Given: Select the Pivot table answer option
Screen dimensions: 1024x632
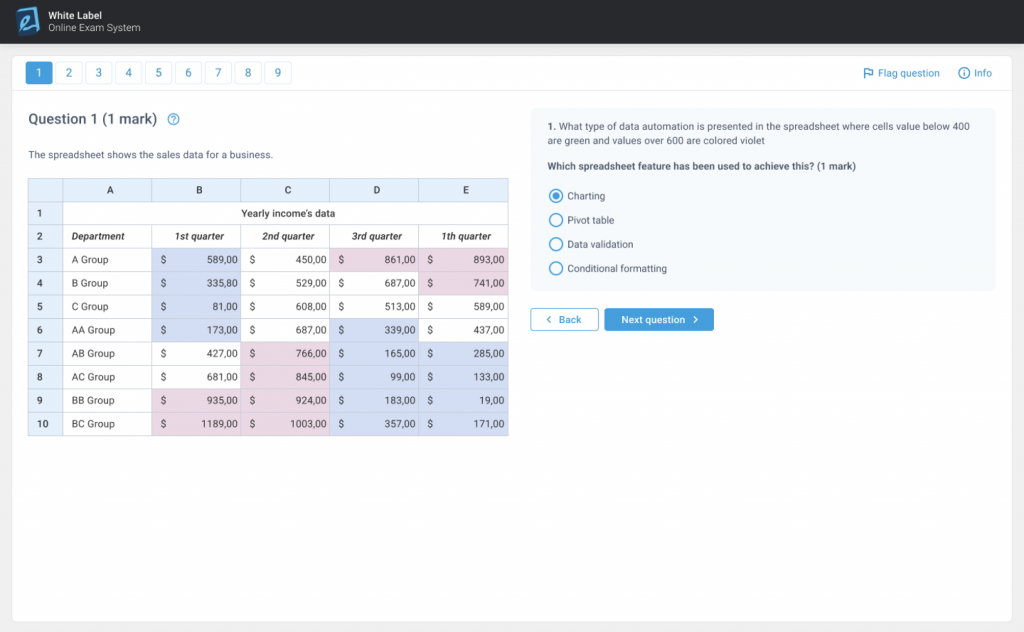Looking at the screenshot, I should coord(556,220).
